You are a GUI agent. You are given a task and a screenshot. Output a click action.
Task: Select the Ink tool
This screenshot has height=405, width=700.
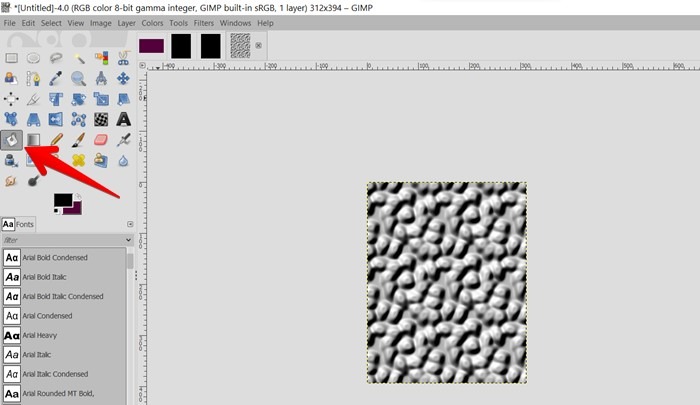pyautogui.click(x=11, y=161)
